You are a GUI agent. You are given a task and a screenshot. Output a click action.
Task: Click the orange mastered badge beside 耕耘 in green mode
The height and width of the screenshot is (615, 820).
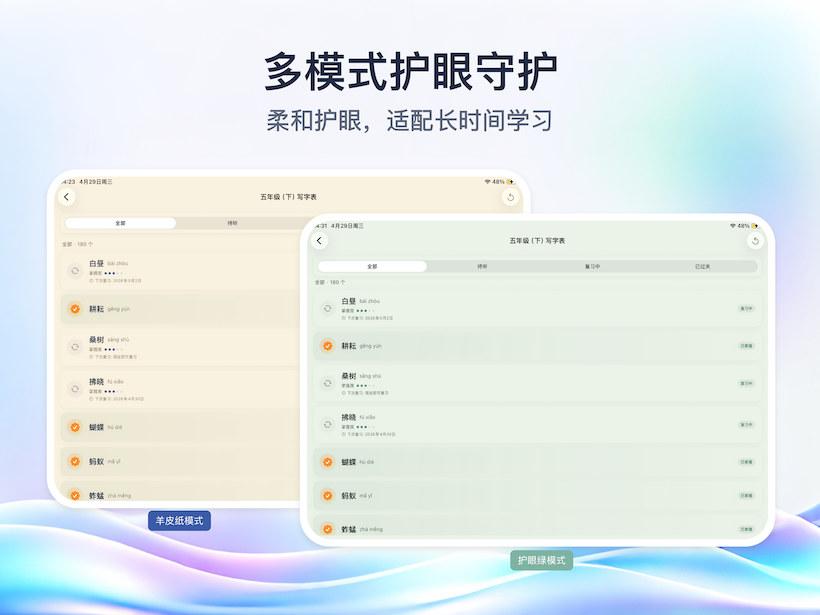327,346
